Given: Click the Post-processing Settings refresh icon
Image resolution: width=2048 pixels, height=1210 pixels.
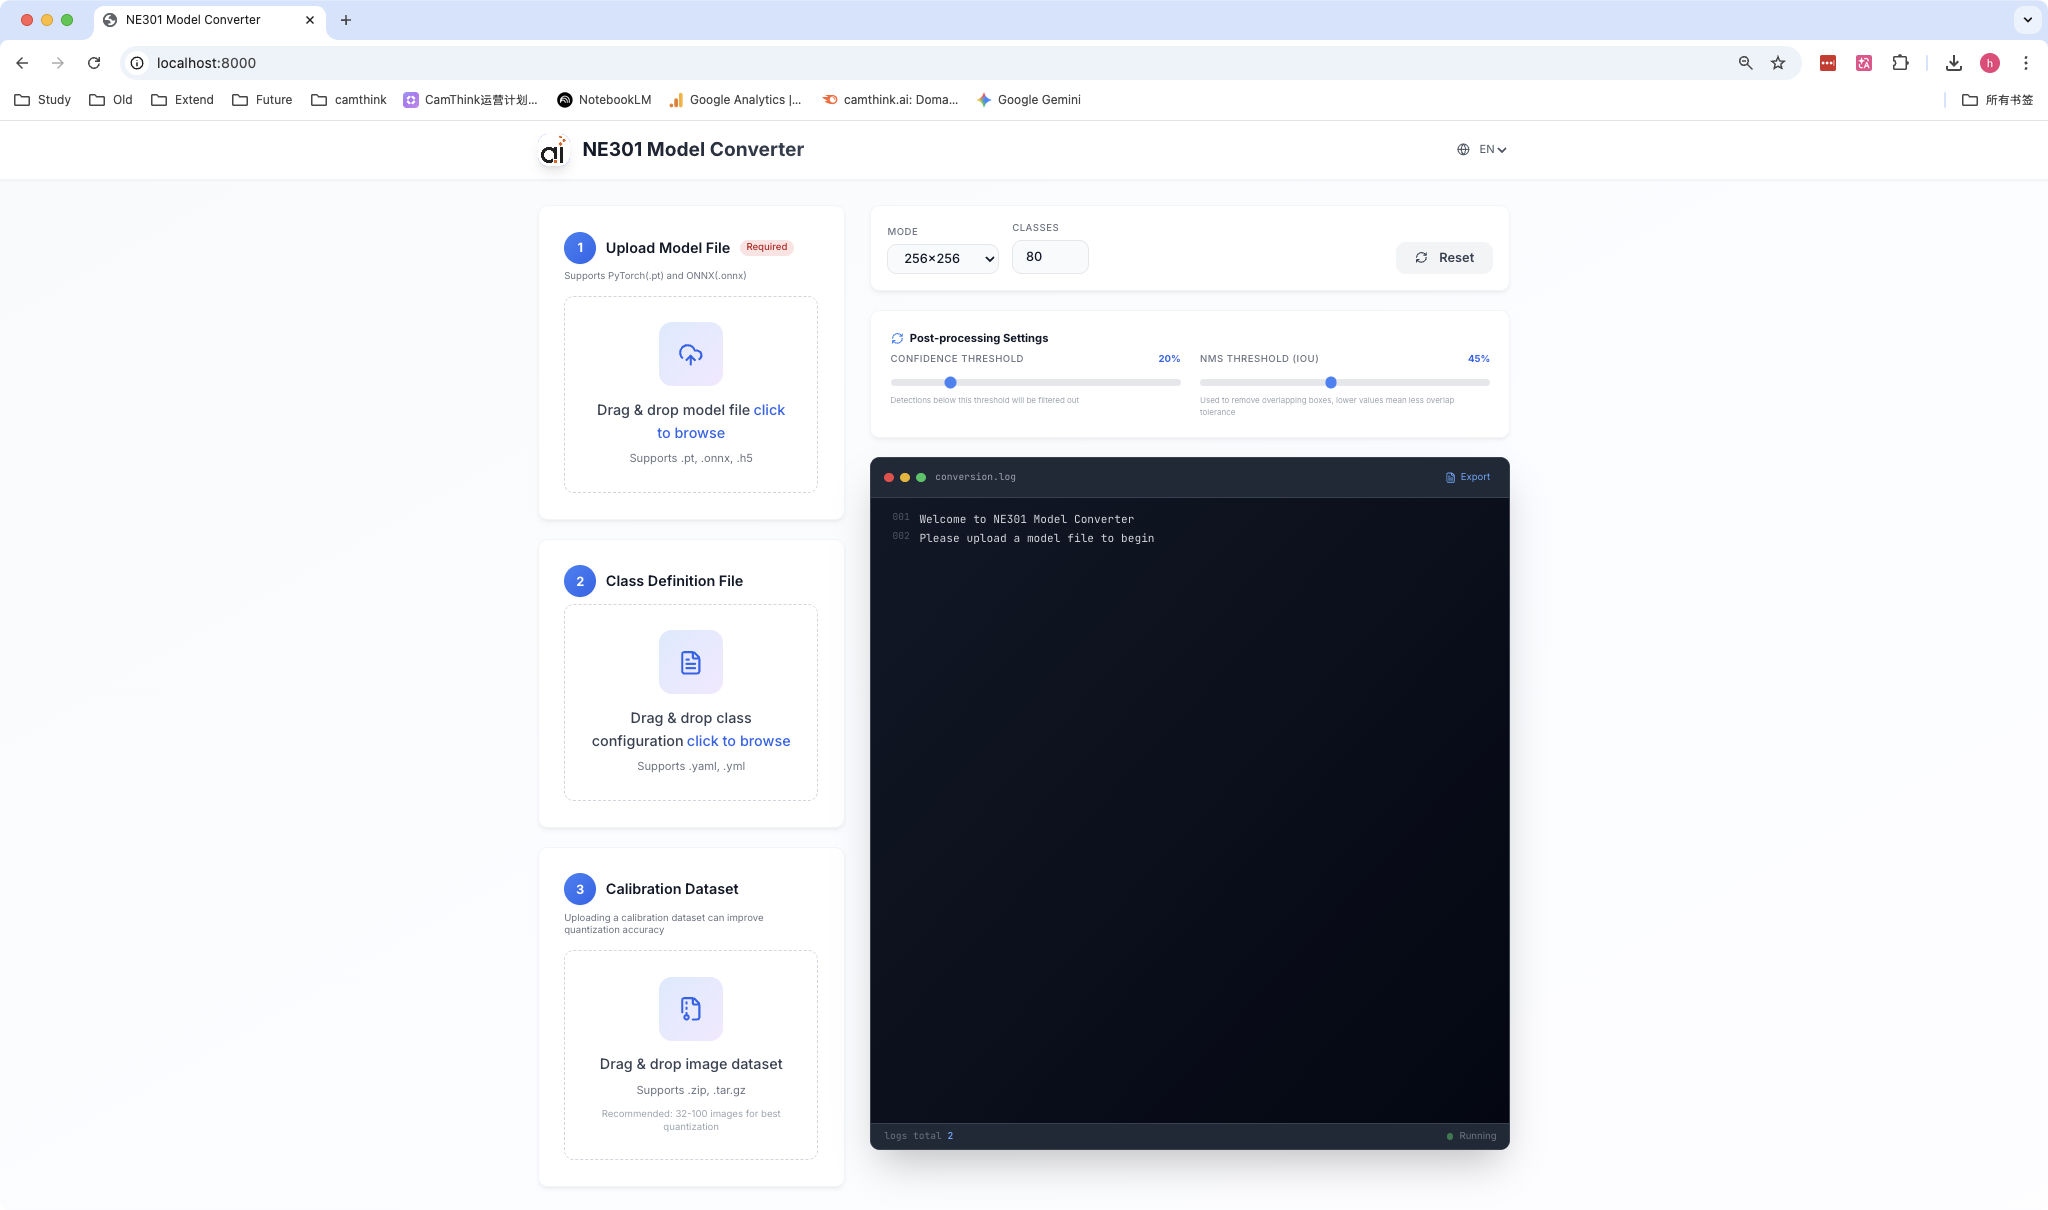Looking at the screenshot, I should tap(897, 338).
